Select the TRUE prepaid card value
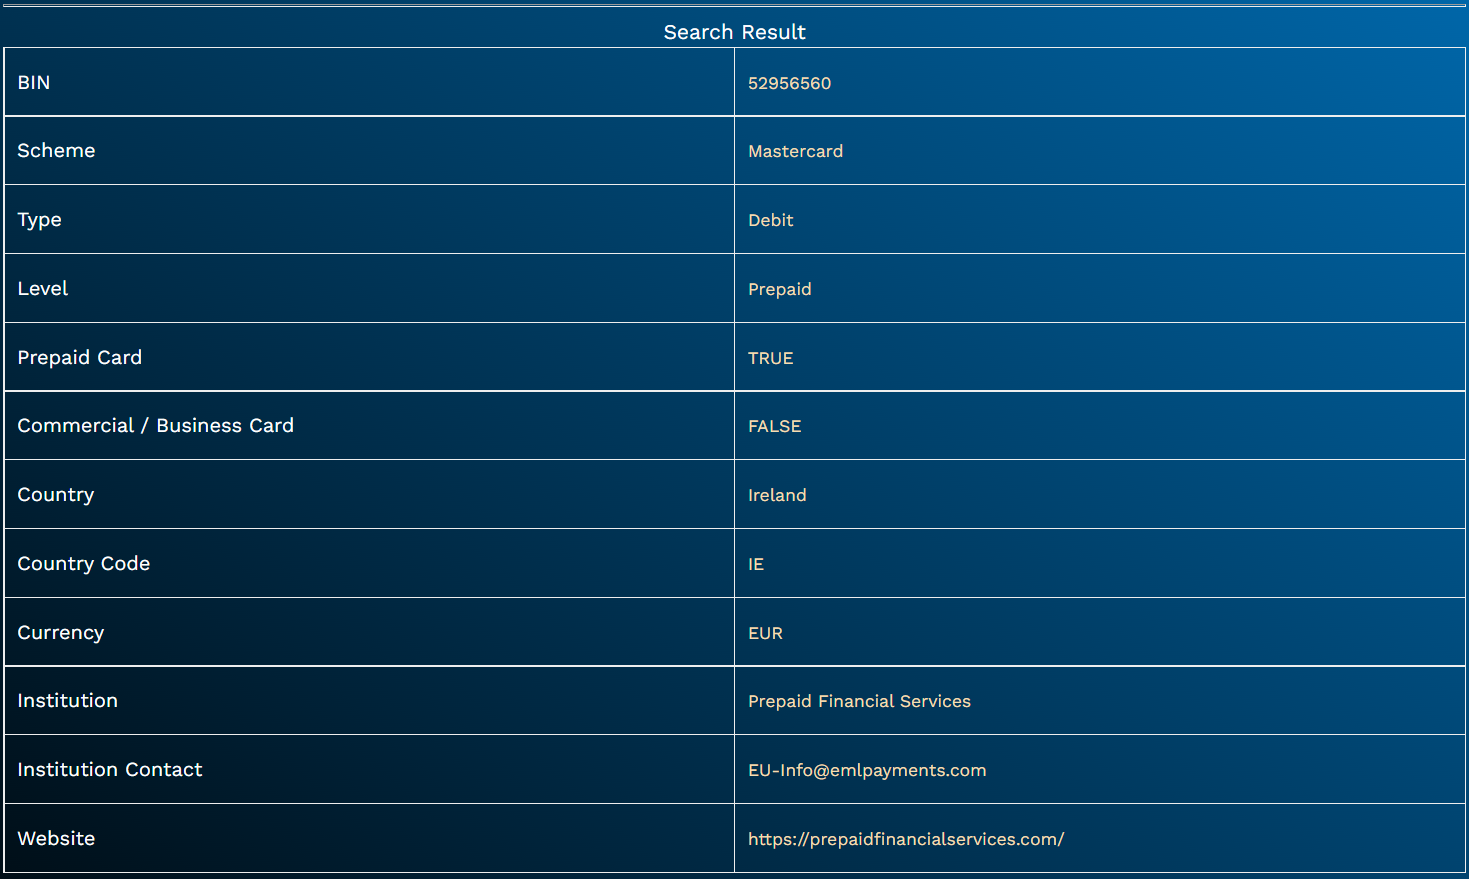Viewport: 1469px width, 879px height. pyautogui.click(x=770, y=358)
